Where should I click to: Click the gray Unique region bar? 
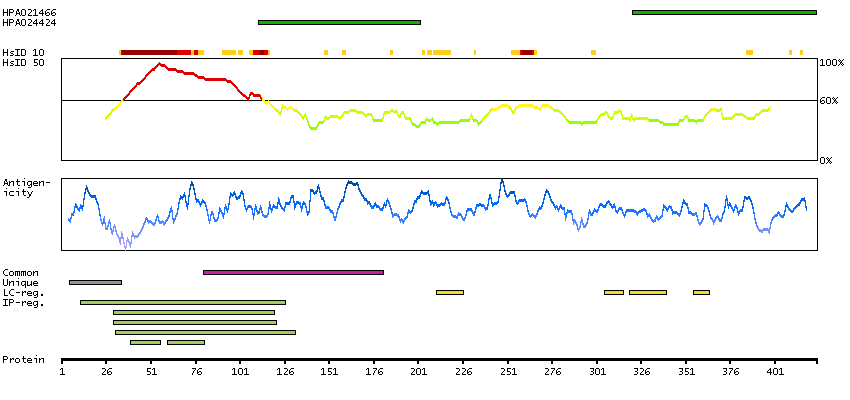(x=95, y=282)
